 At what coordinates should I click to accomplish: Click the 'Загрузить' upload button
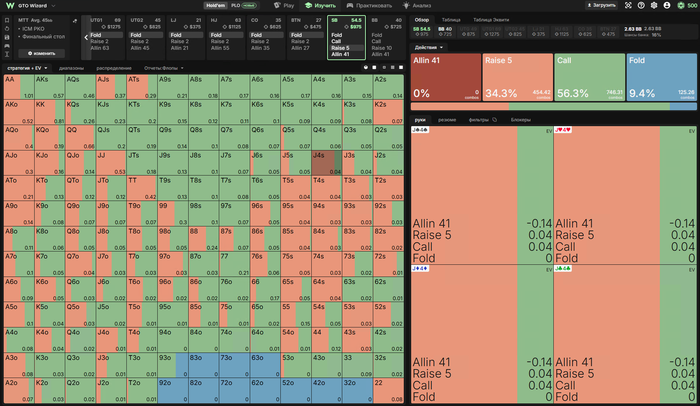[x=601, y=5]
